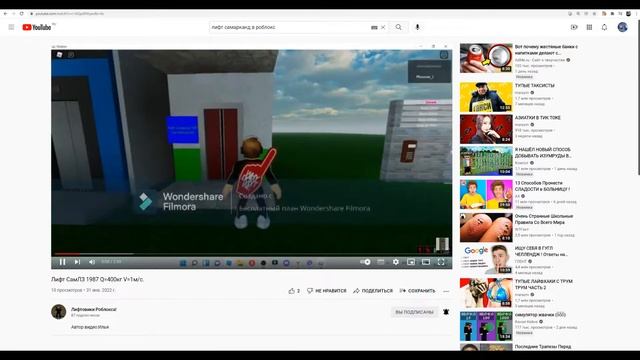Screen dimensions: 640x360
Task: Open the ТУПЫЕ ТАКСИСТЫ video title
Action: point(535,86)
